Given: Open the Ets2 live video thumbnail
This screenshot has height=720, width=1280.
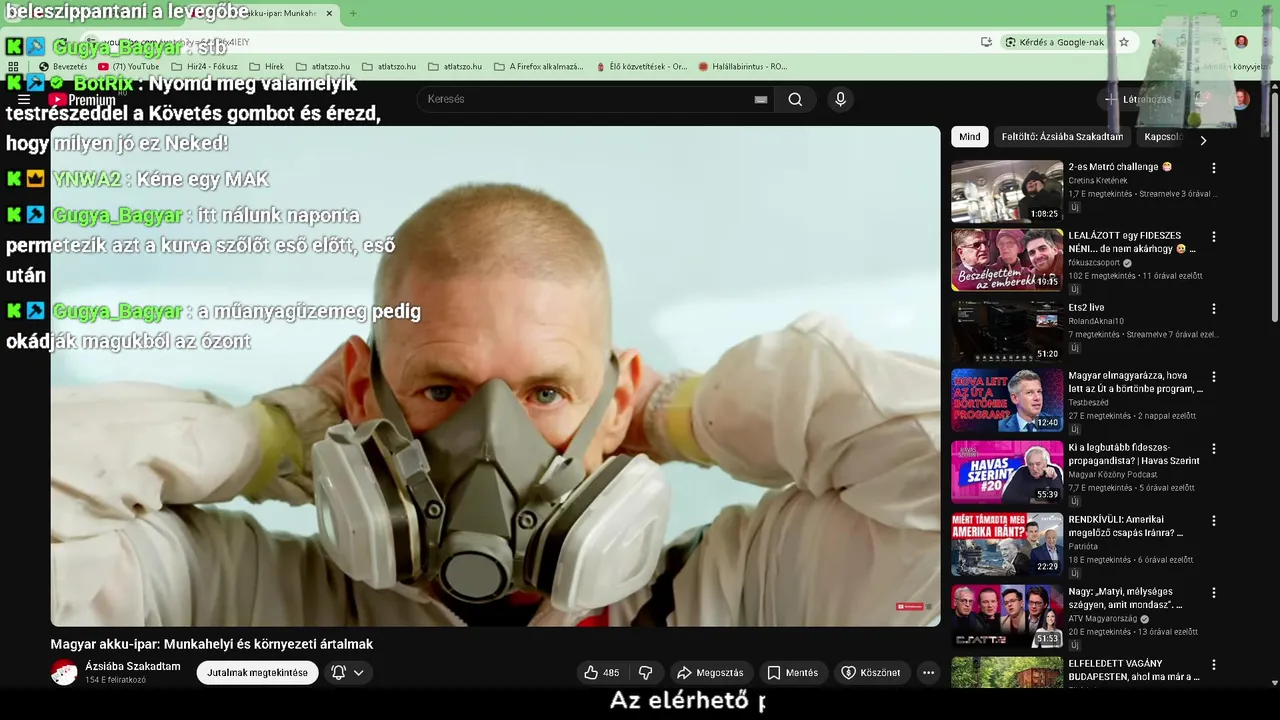Looking at the screenshot, I should pyautogui.click(x=1007, y=332).
